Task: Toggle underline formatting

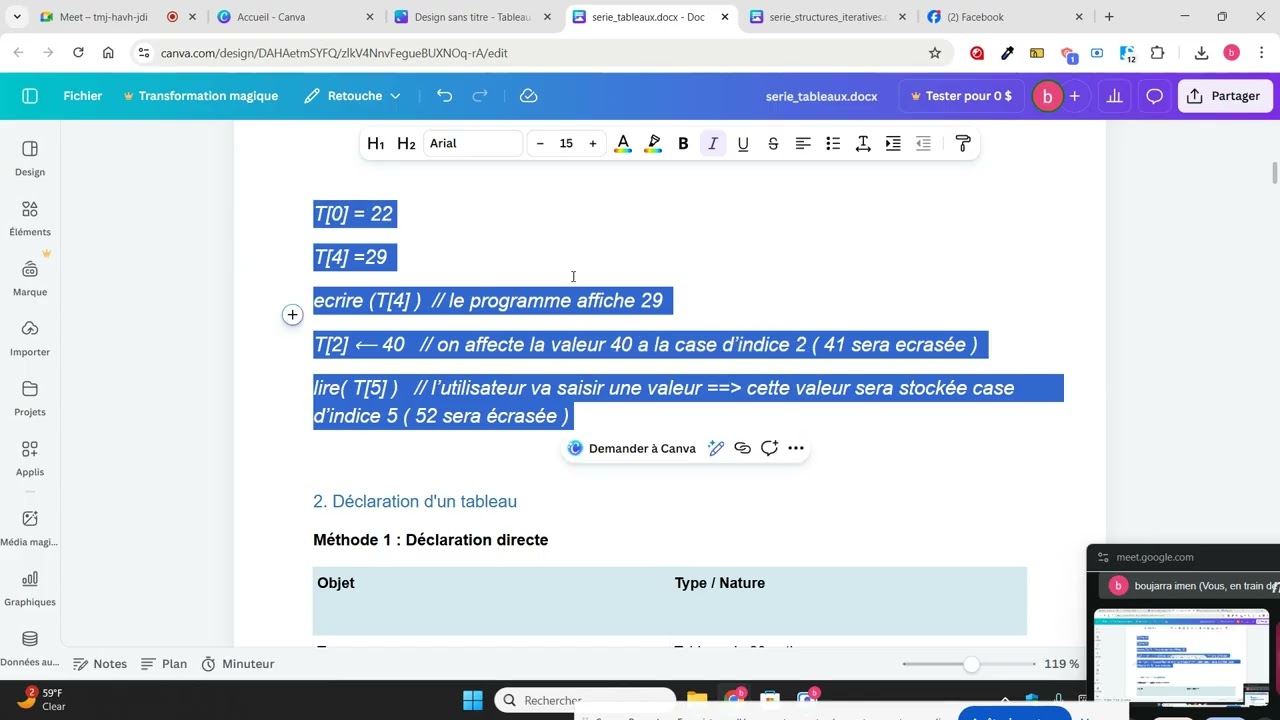Action: point(743,144)
